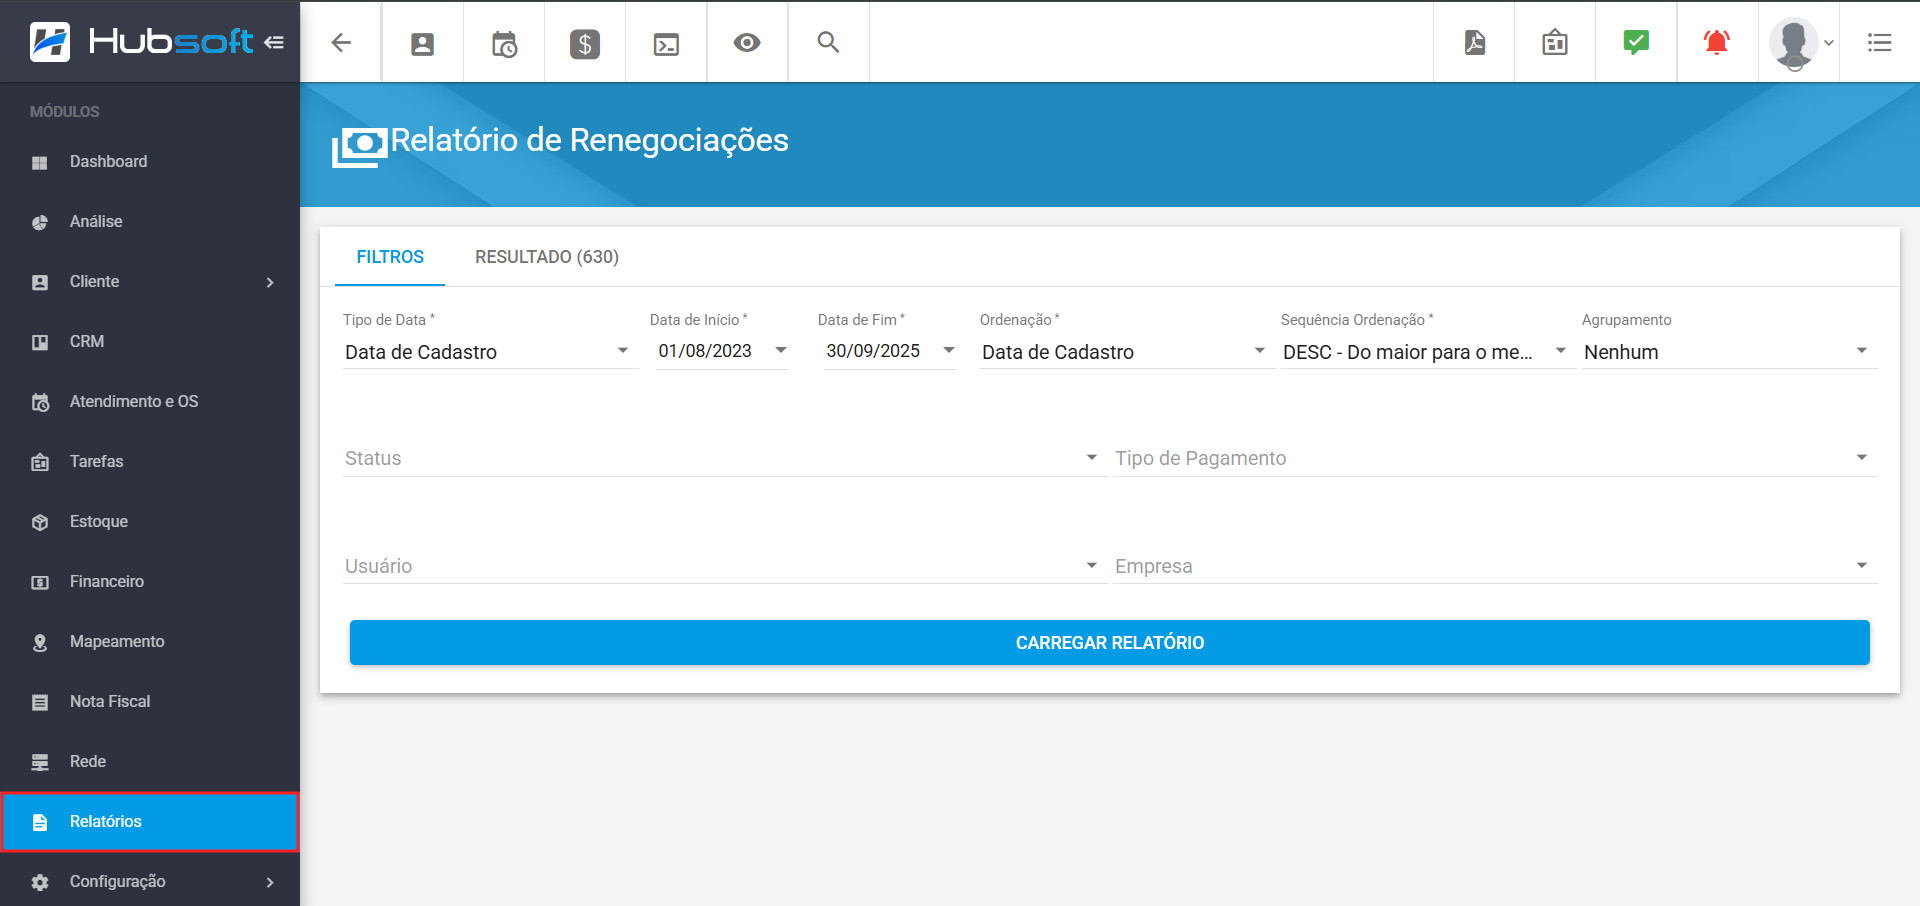
Task: Open the client contact card icon
Action: [x=422, y=43]
